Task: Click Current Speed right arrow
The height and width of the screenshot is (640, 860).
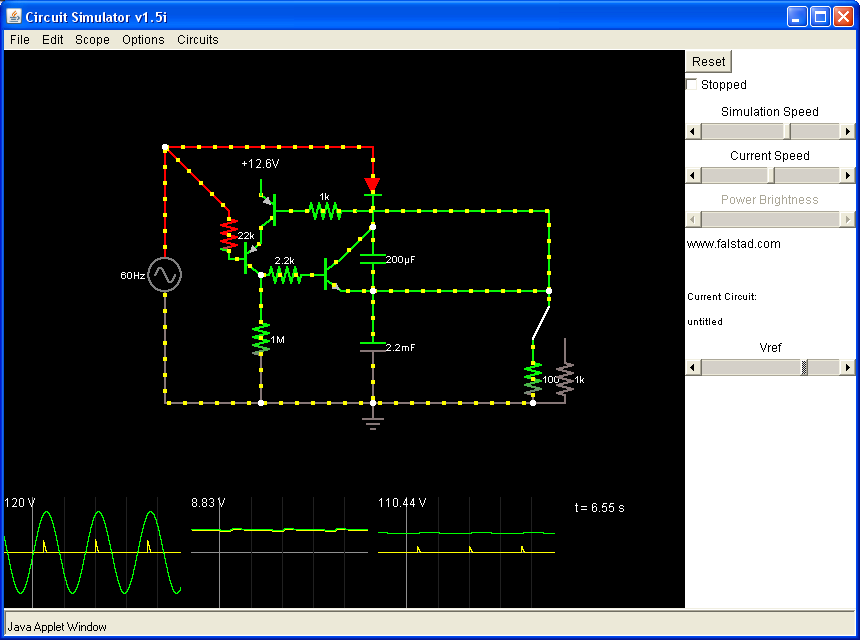Action: point(848,175)
